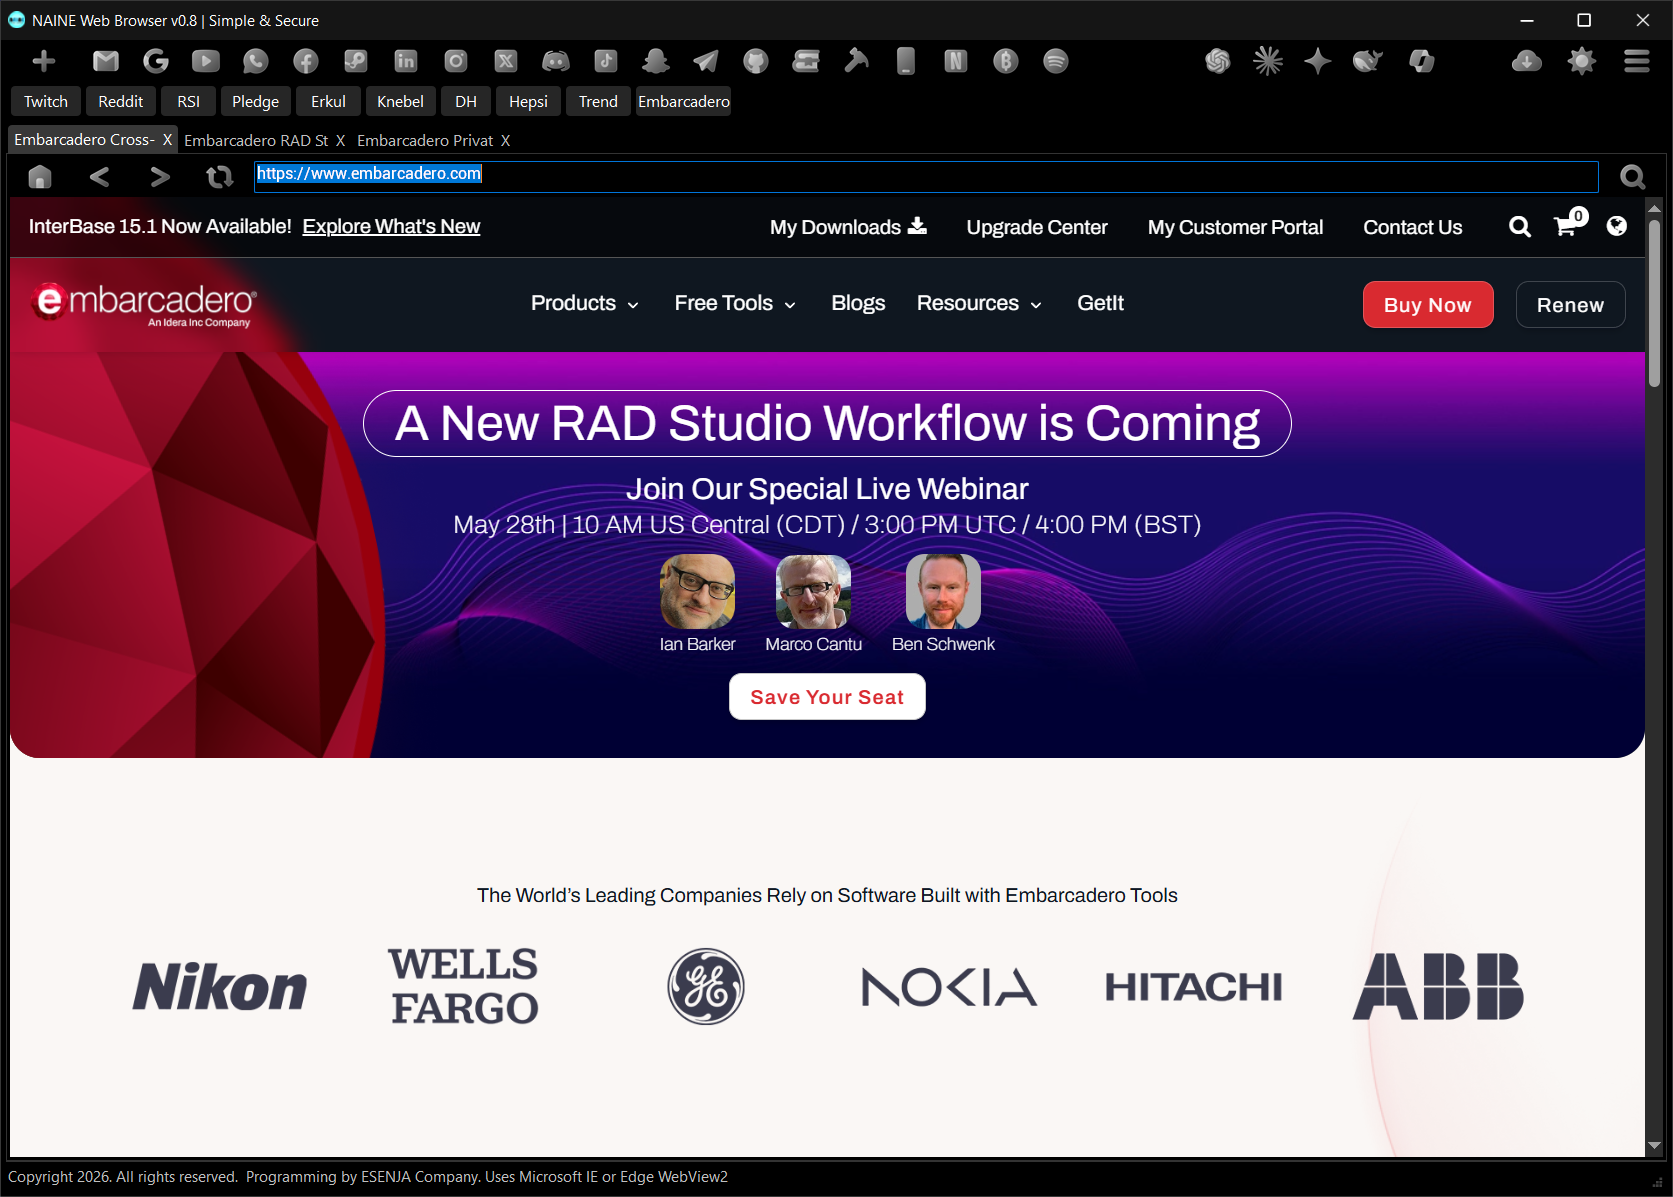
Task: Reload the page with the refresh icon
Action: point(219,177)
